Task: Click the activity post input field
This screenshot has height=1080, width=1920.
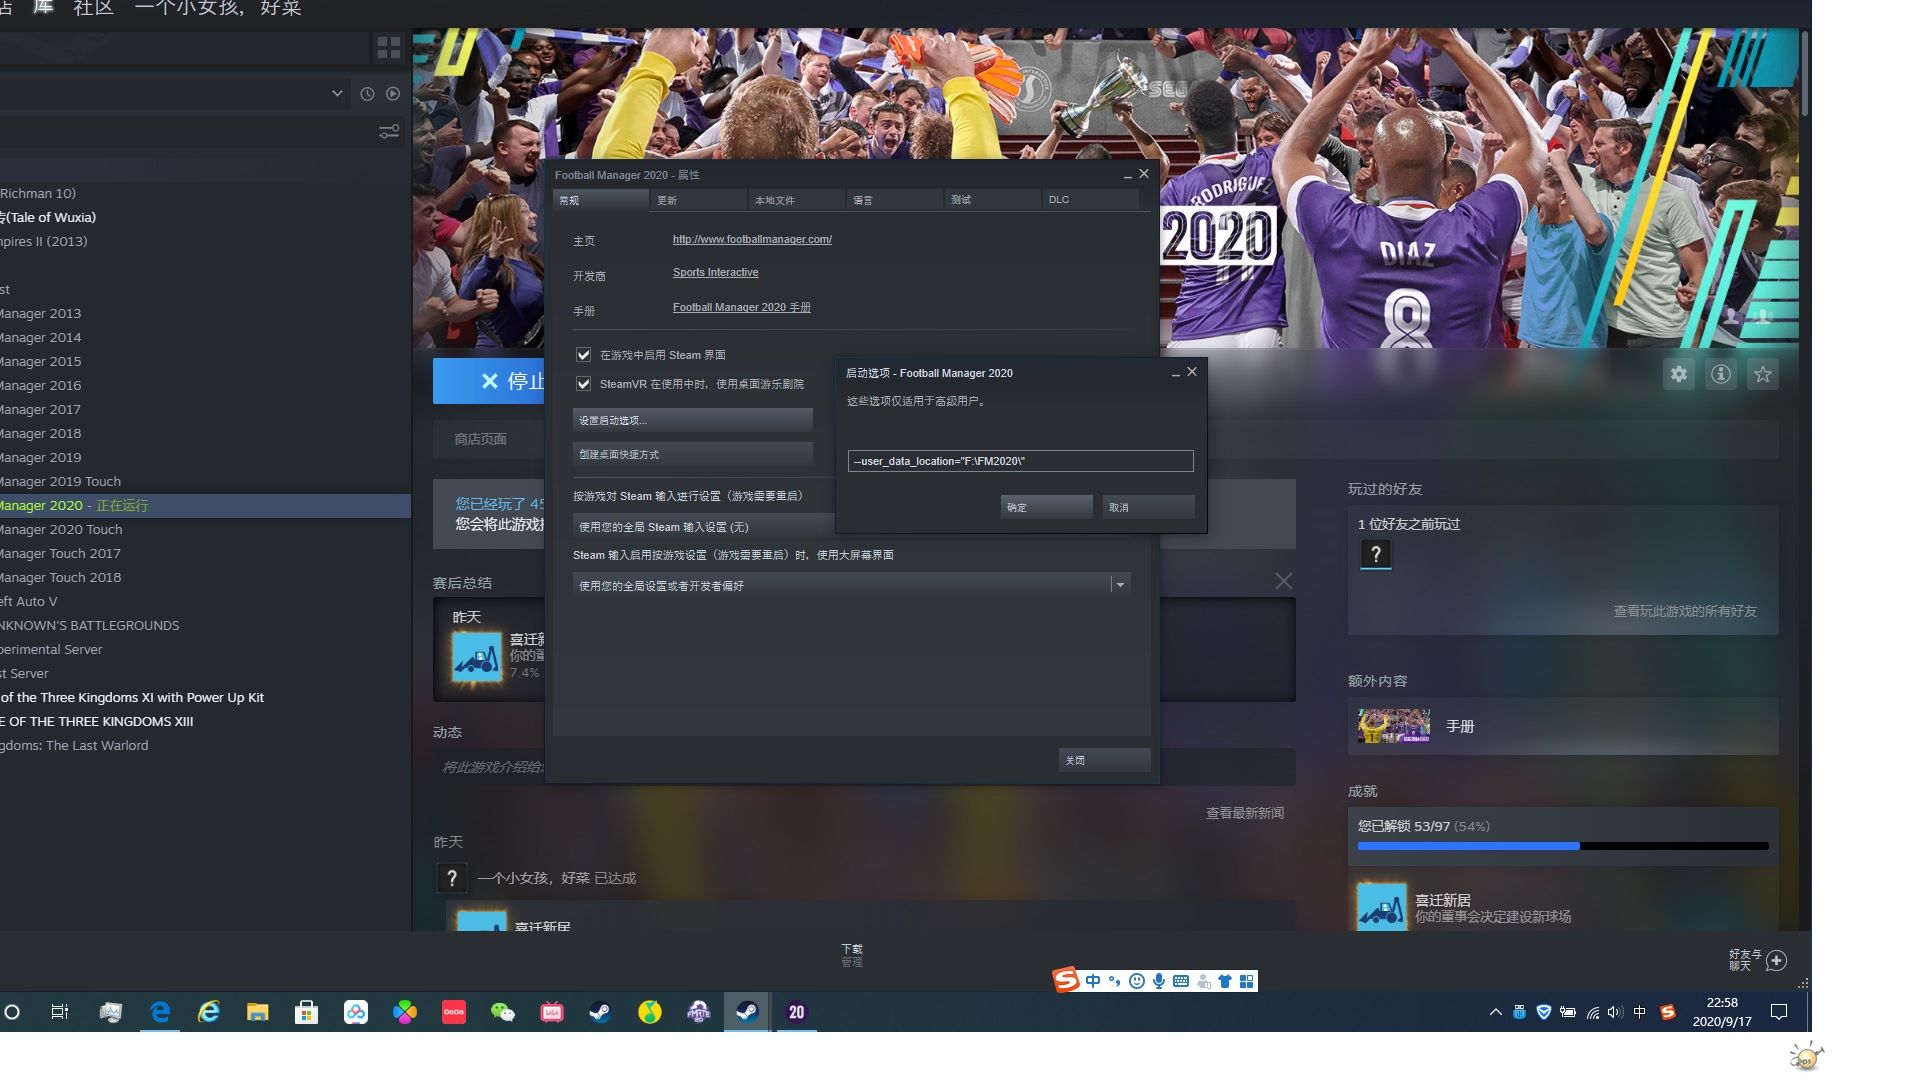Action: pyautogui.click(x=490, y=767)
